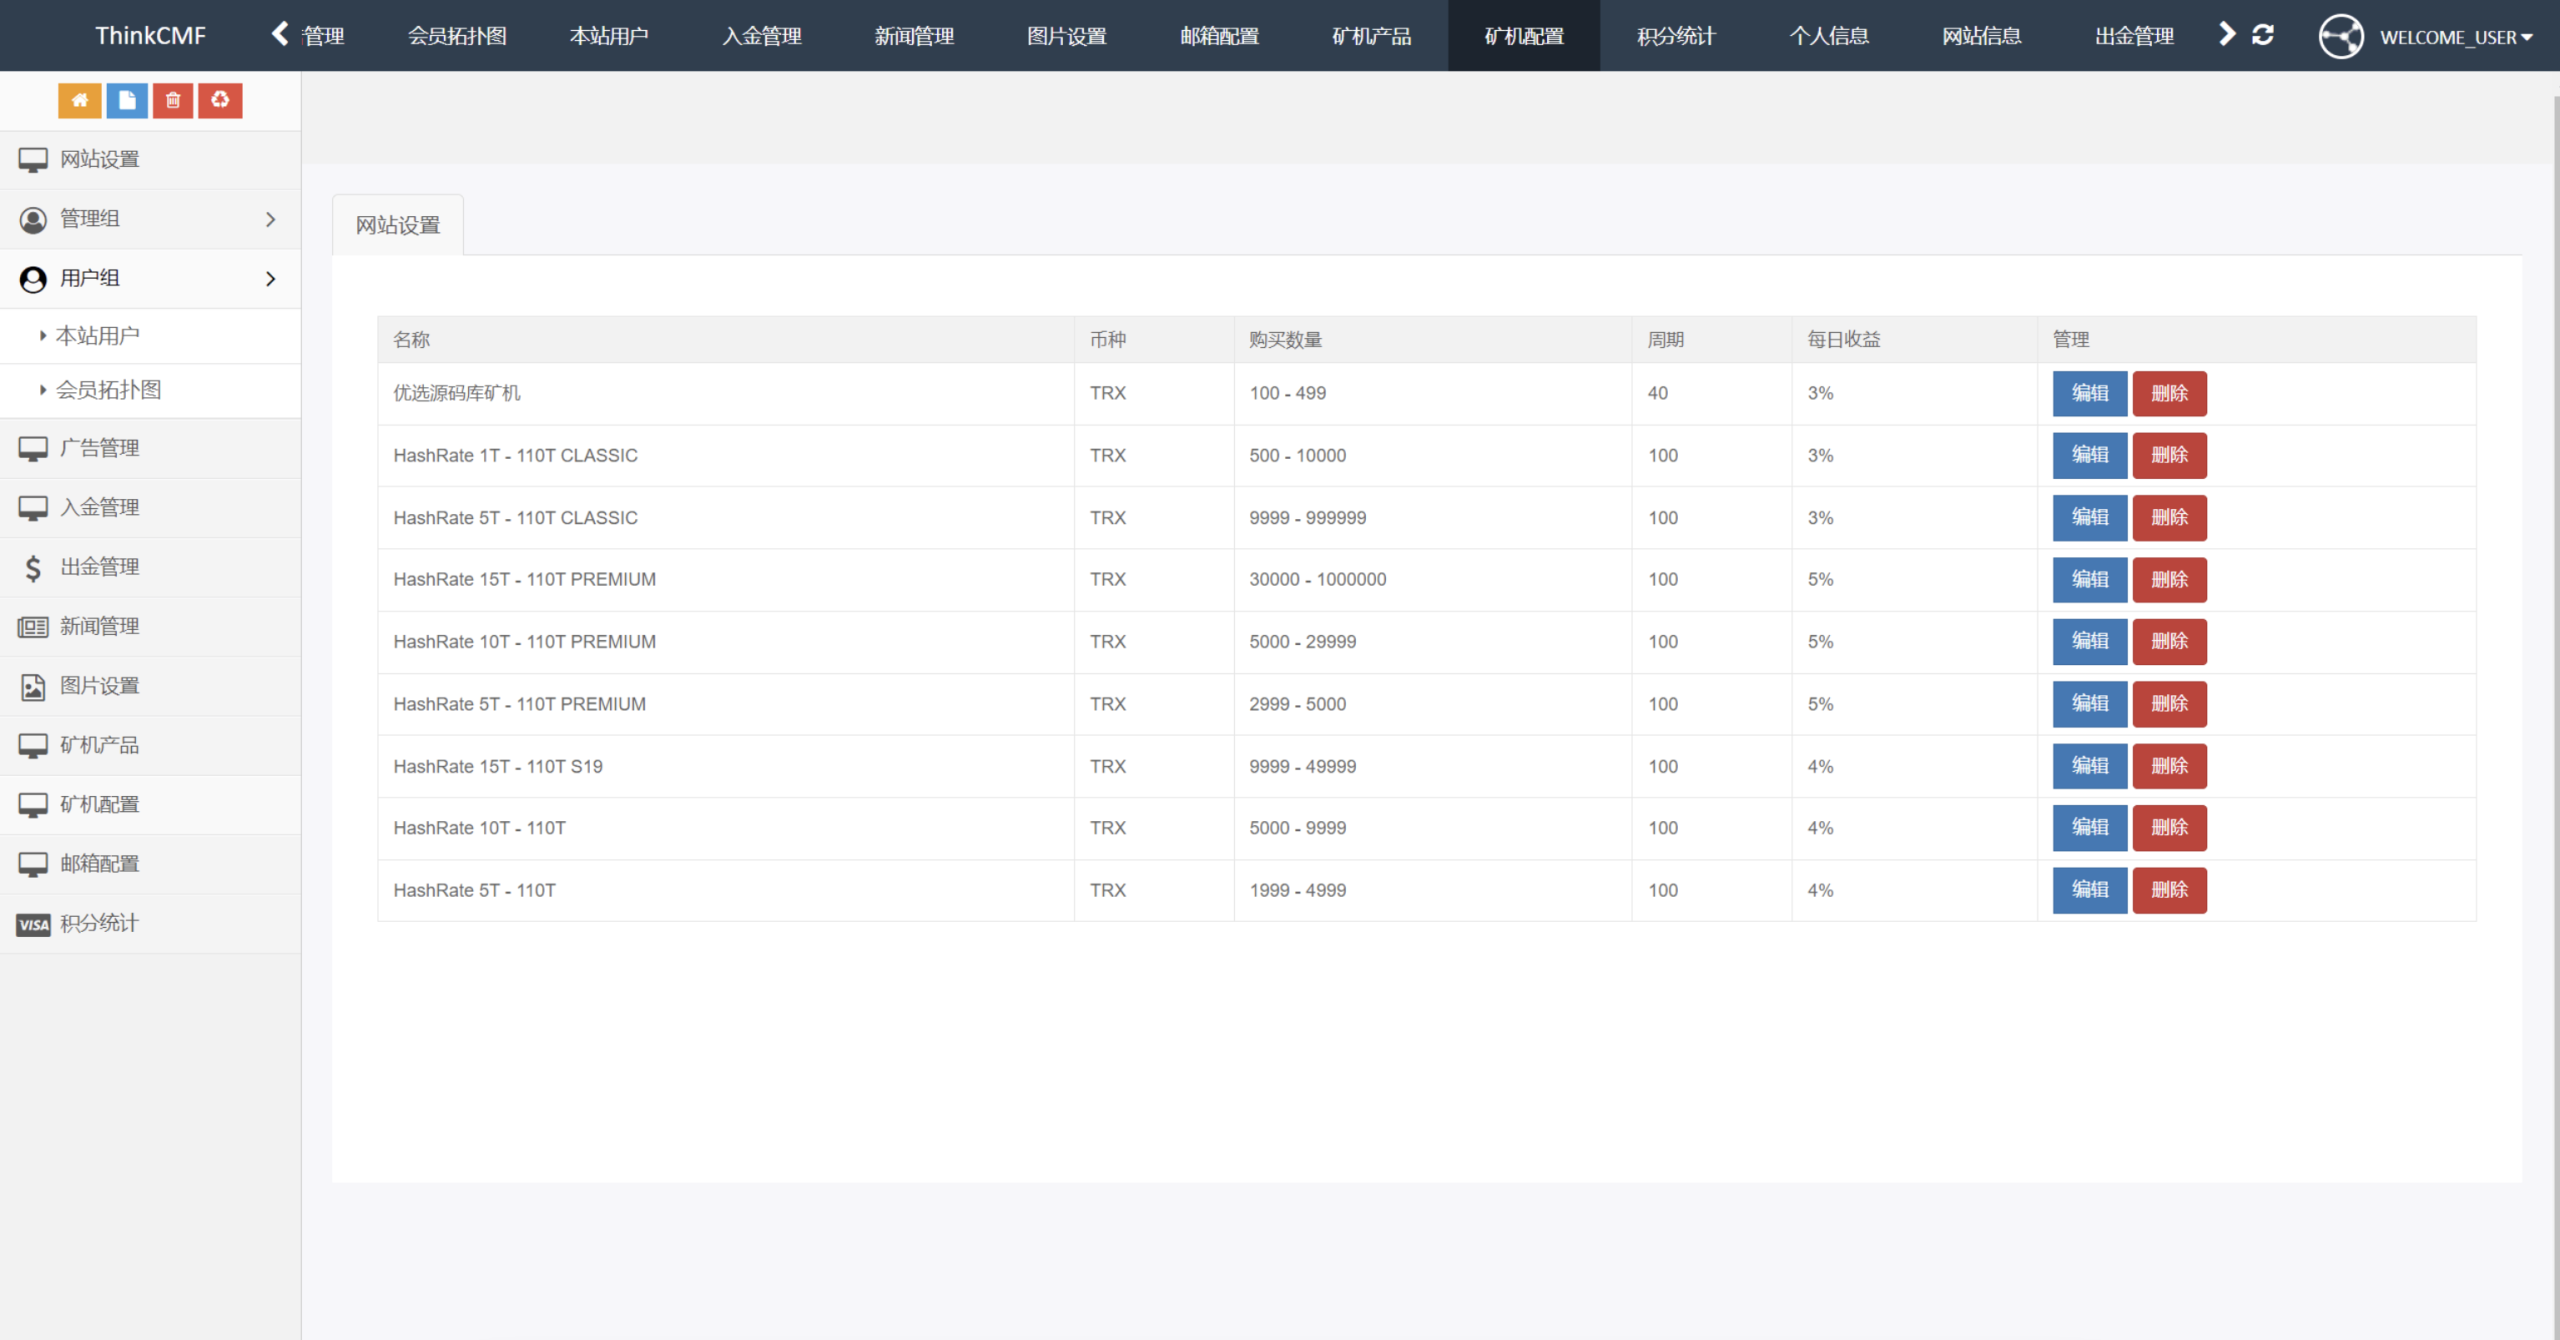Click the red trash icon button
Screen dimensions: 2560x1340
coord(173,100)
